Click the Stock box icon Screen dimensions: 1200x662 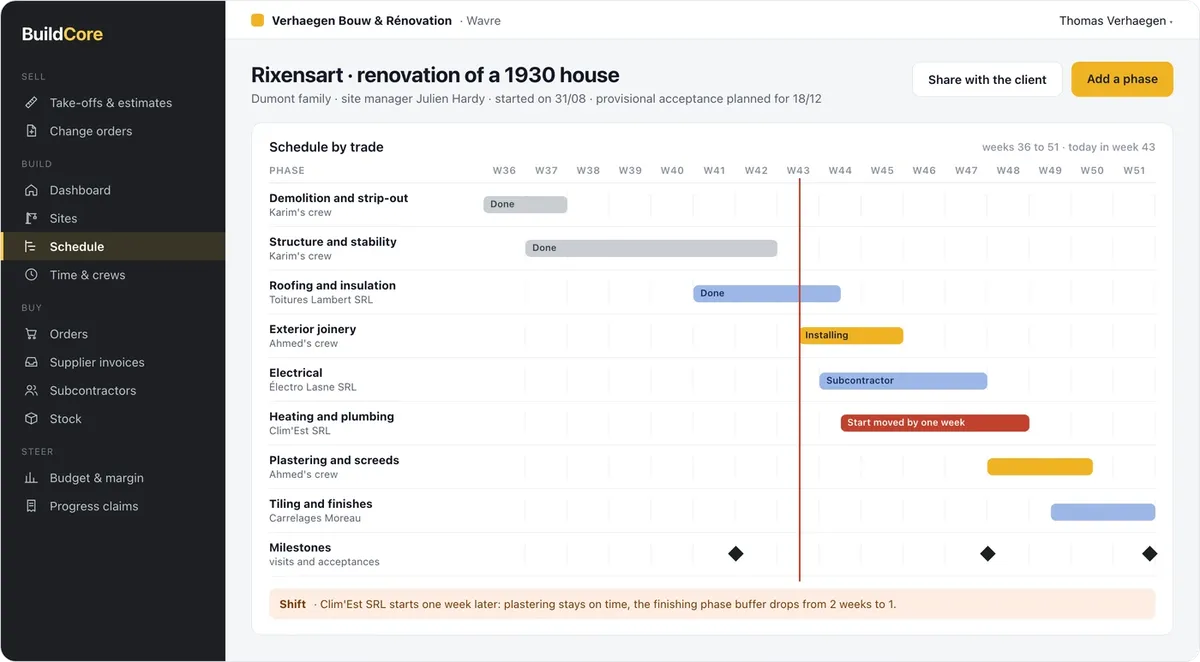point(31,419)
